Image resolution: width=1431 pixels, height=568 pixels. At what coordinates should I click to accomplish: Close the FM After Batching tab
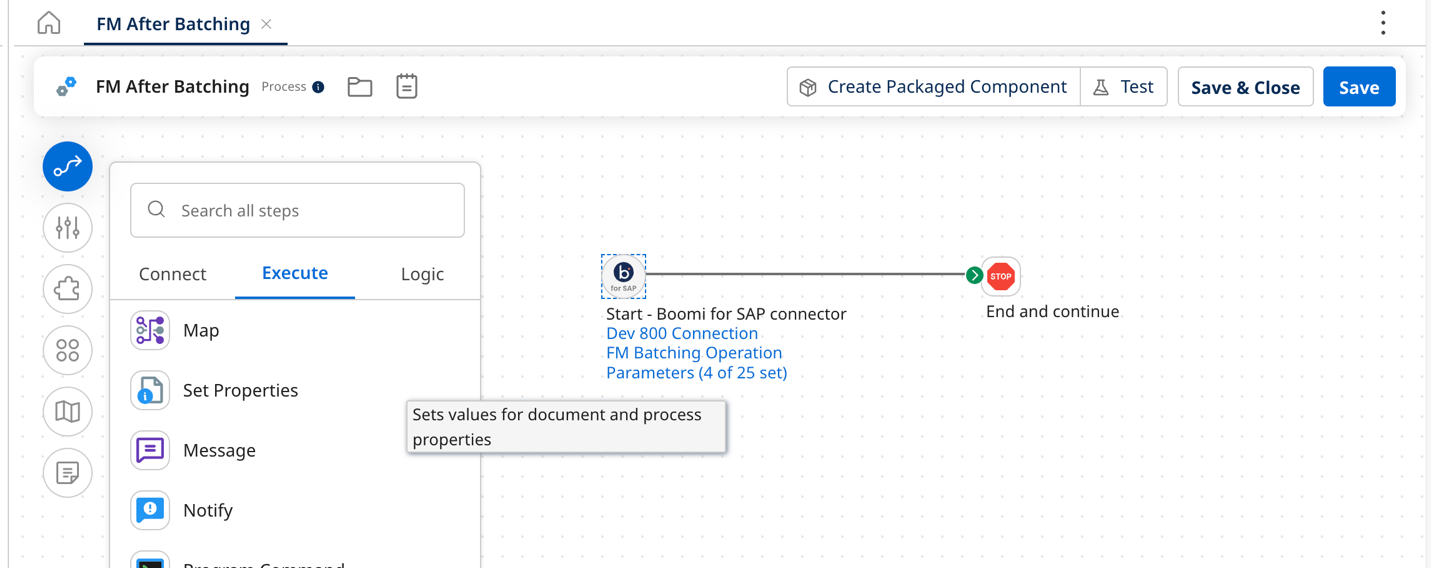(266, 24)
